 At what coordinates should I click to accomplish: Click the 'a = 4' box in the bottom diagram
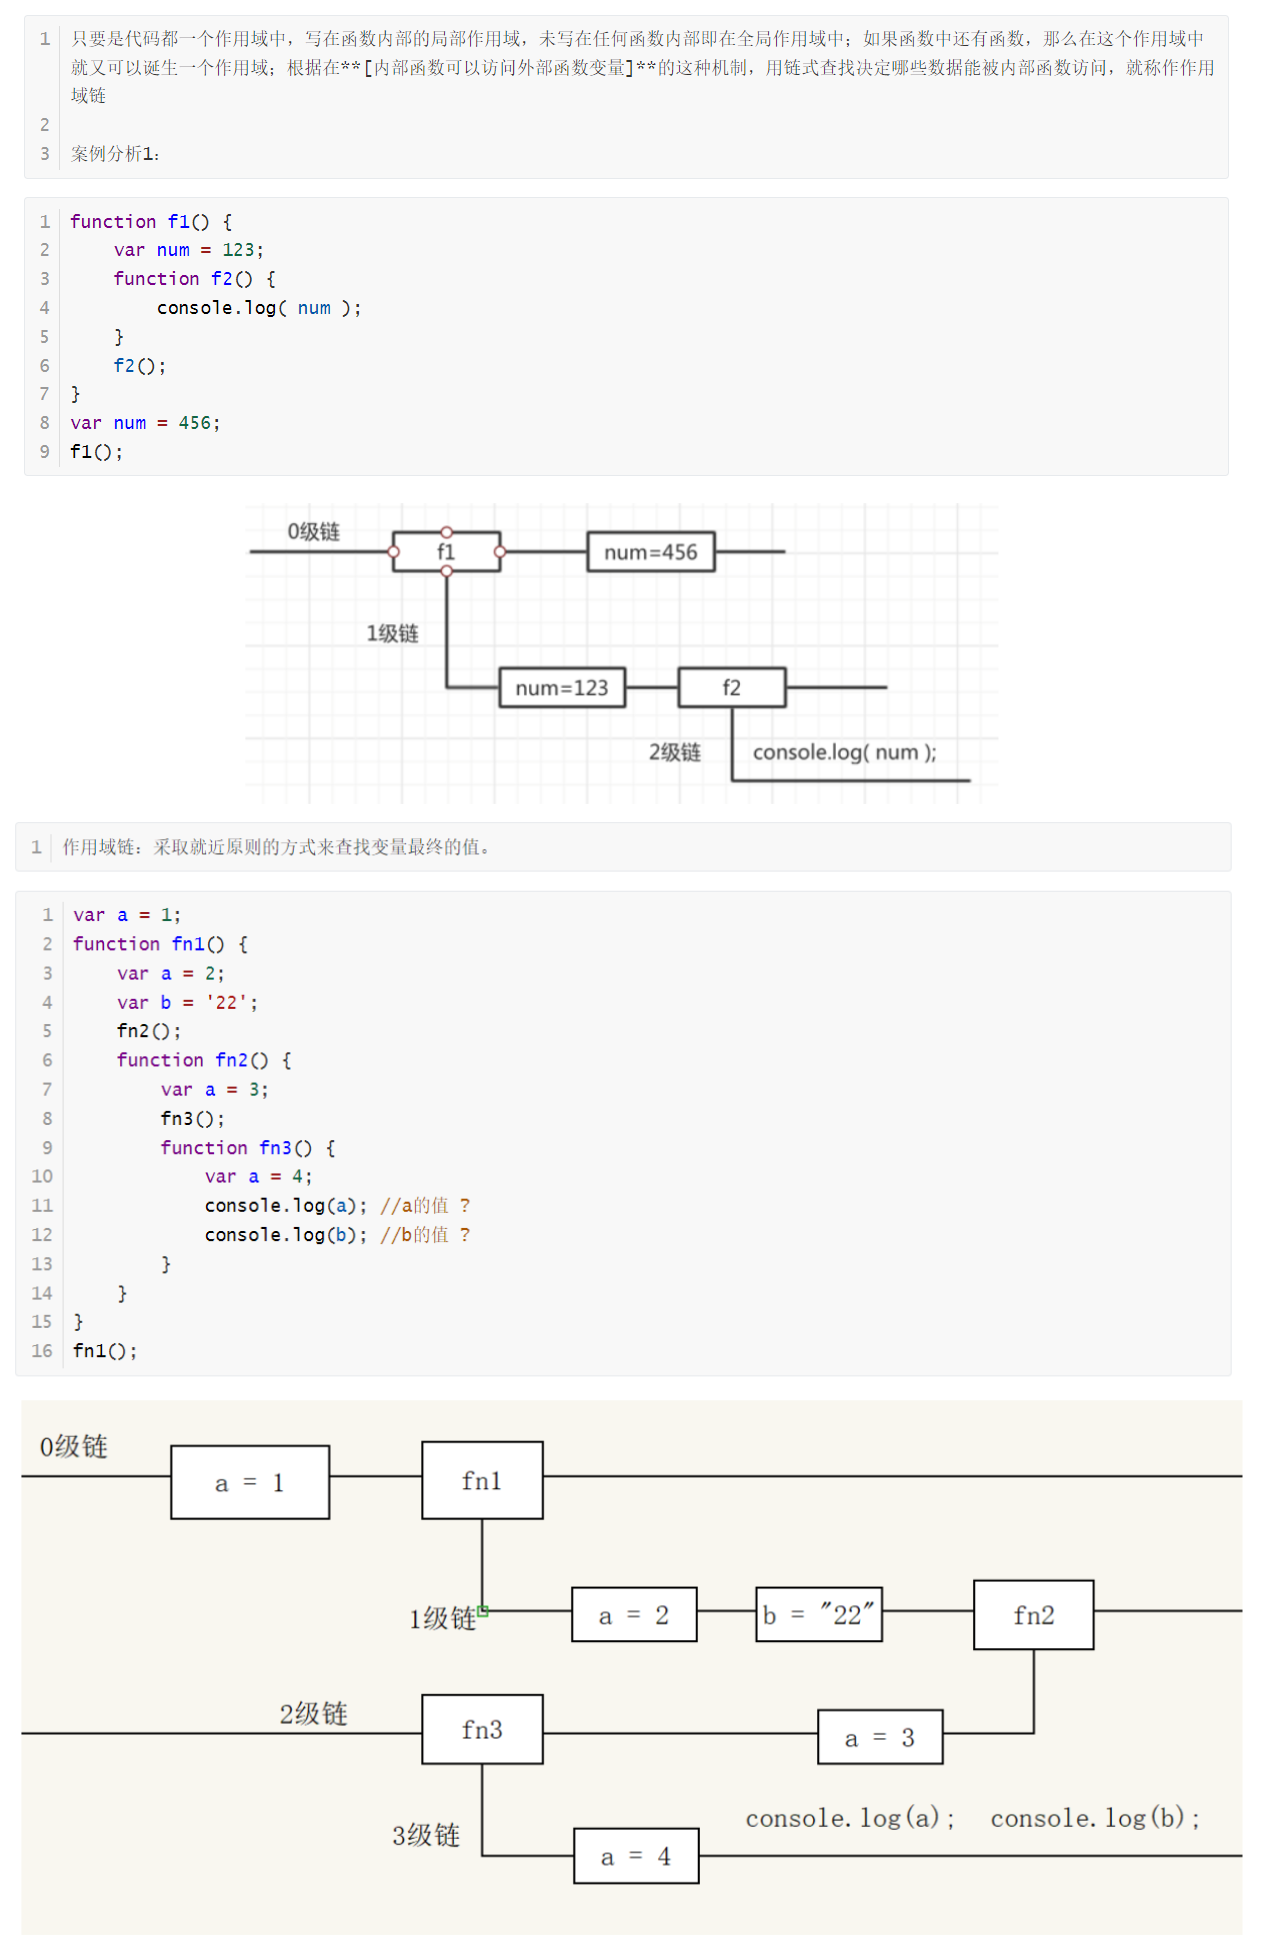point(636,1857)
